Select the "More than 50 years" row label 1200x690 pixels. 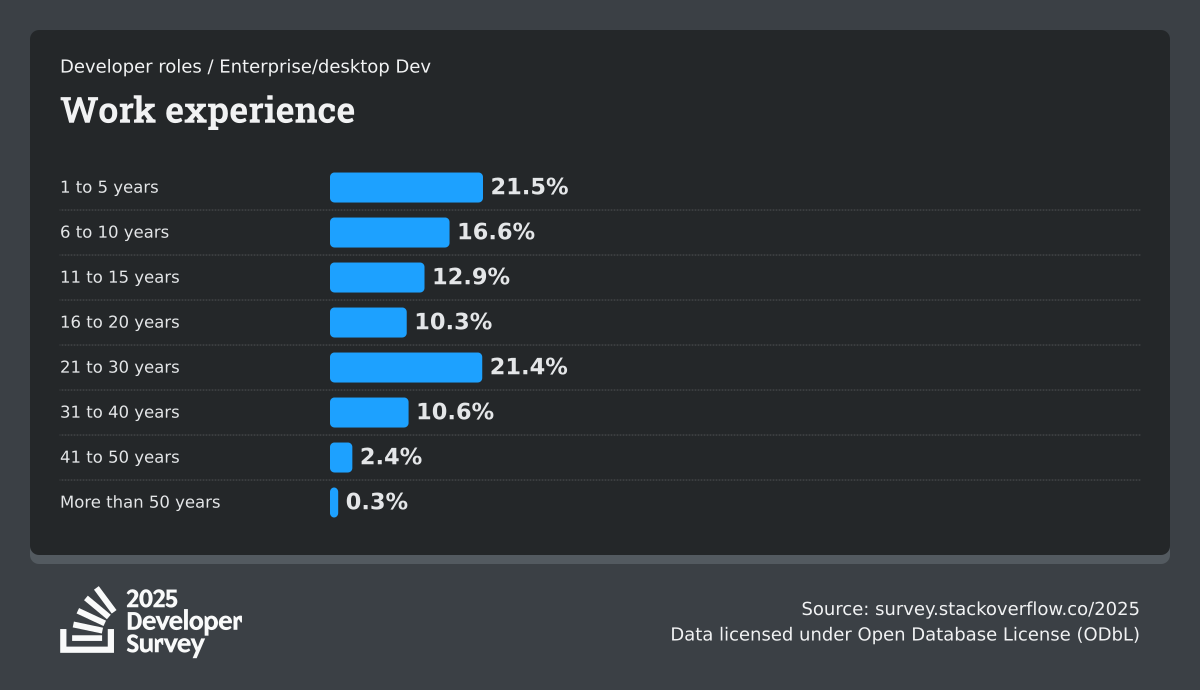tap(140, 502)
